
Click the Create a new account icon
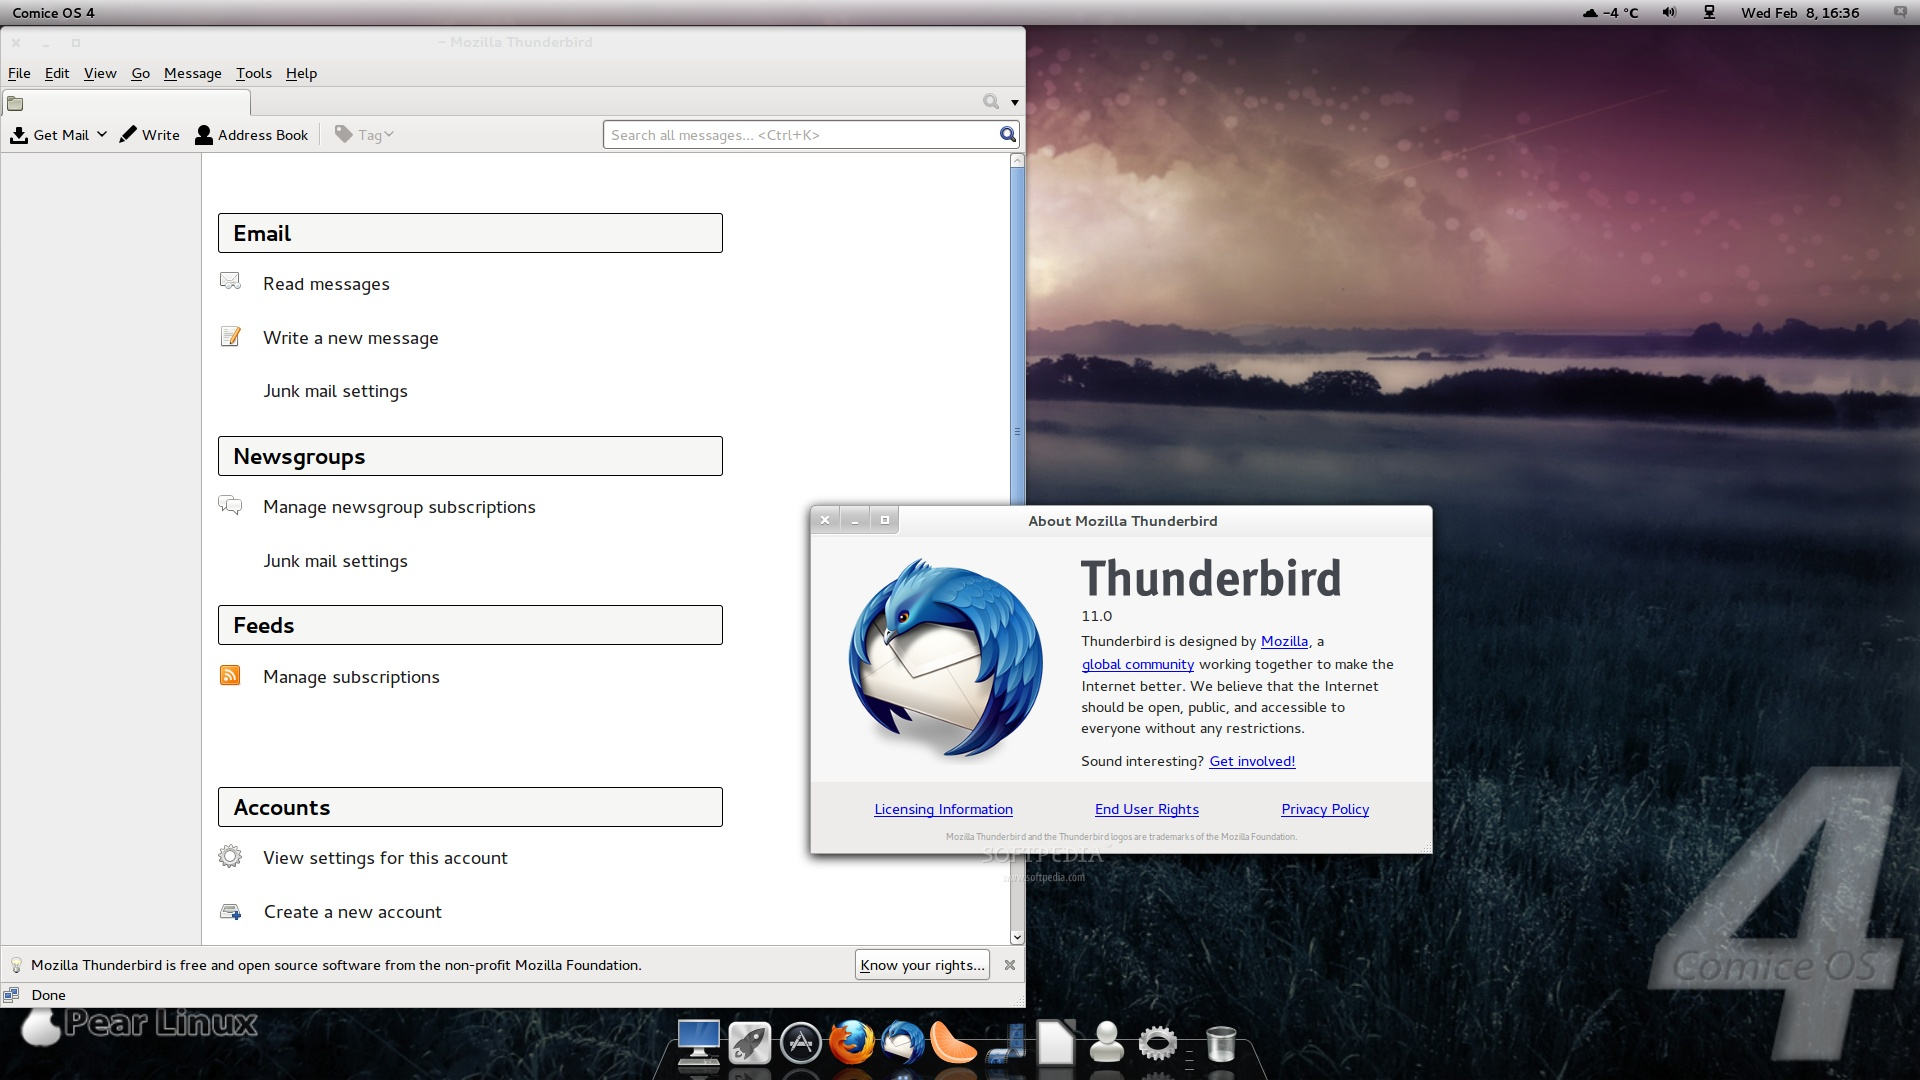[230, 912]
